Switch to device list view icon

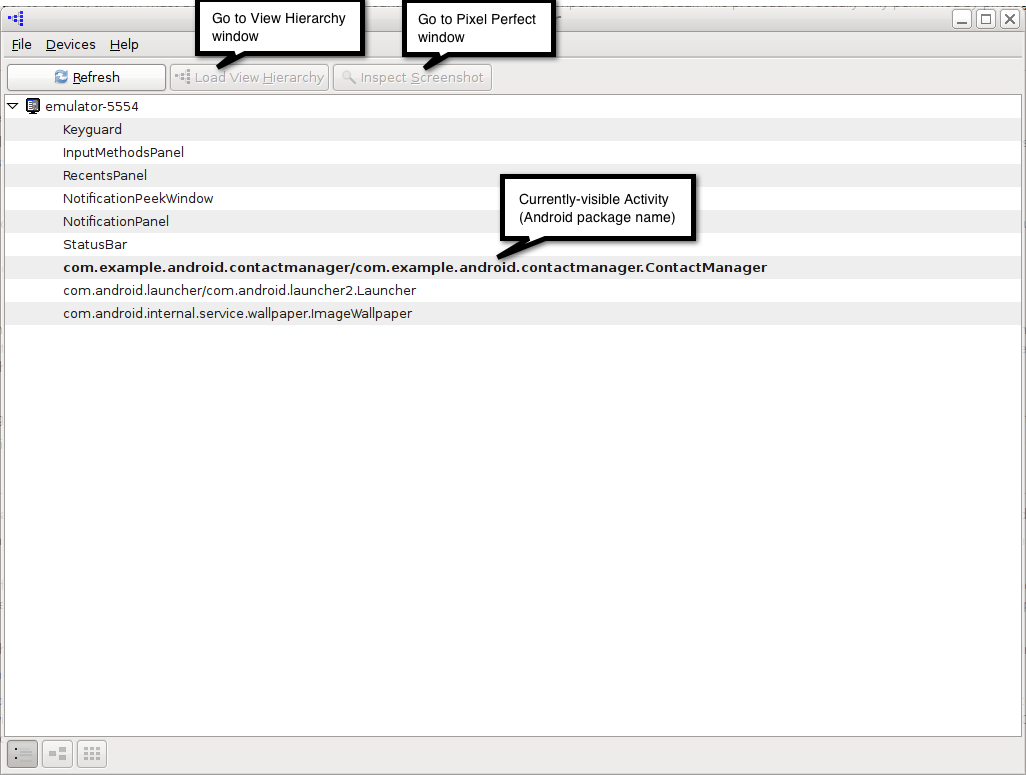pyautogui.click(x=22, y=754)
